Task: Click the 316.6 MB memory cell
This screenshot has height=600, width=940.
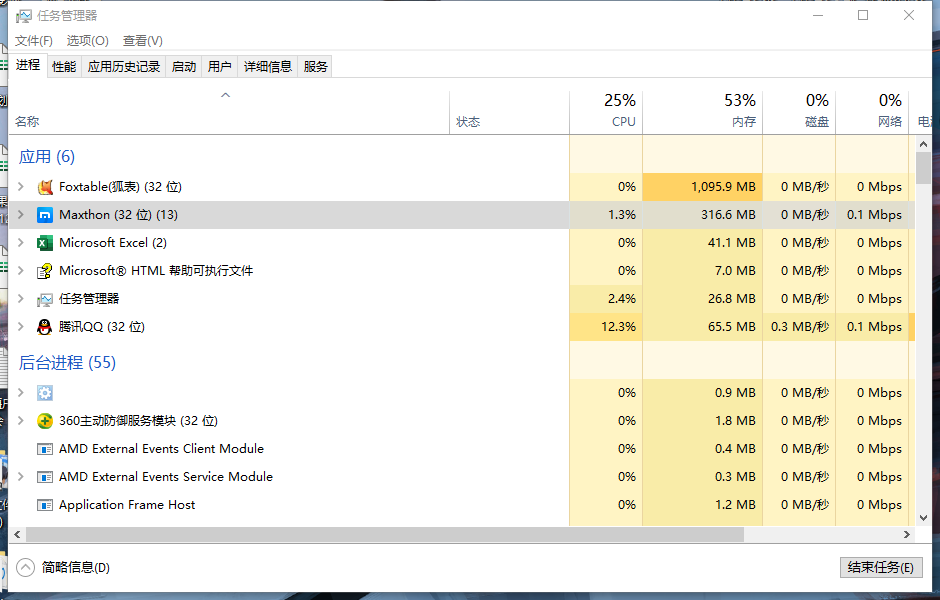Action: (x=703, y=215)
